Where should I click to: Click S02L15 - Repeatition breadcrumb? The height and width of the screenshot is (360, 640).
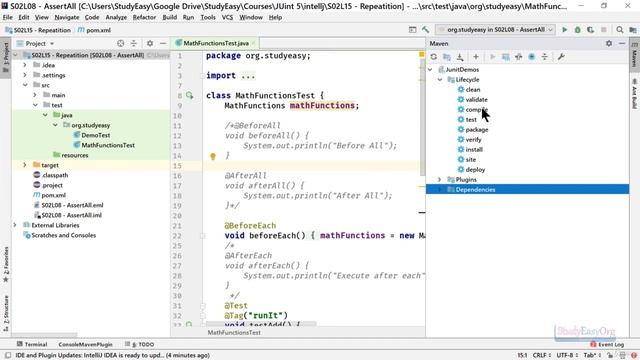(x=38, y=30)
